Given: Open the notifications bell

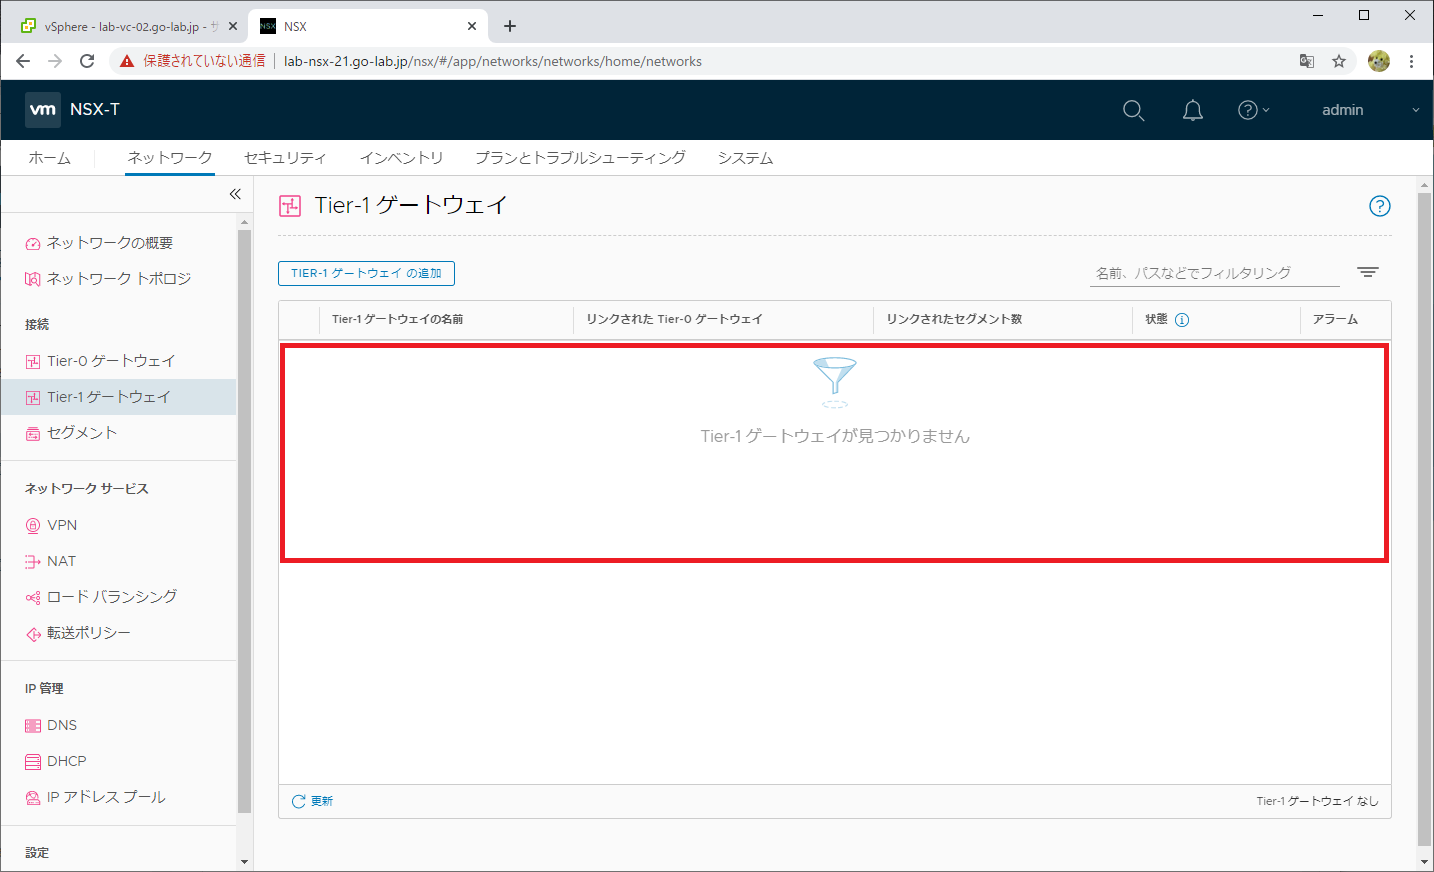Looking at the screenshot, I should (x=1192, y=110).
